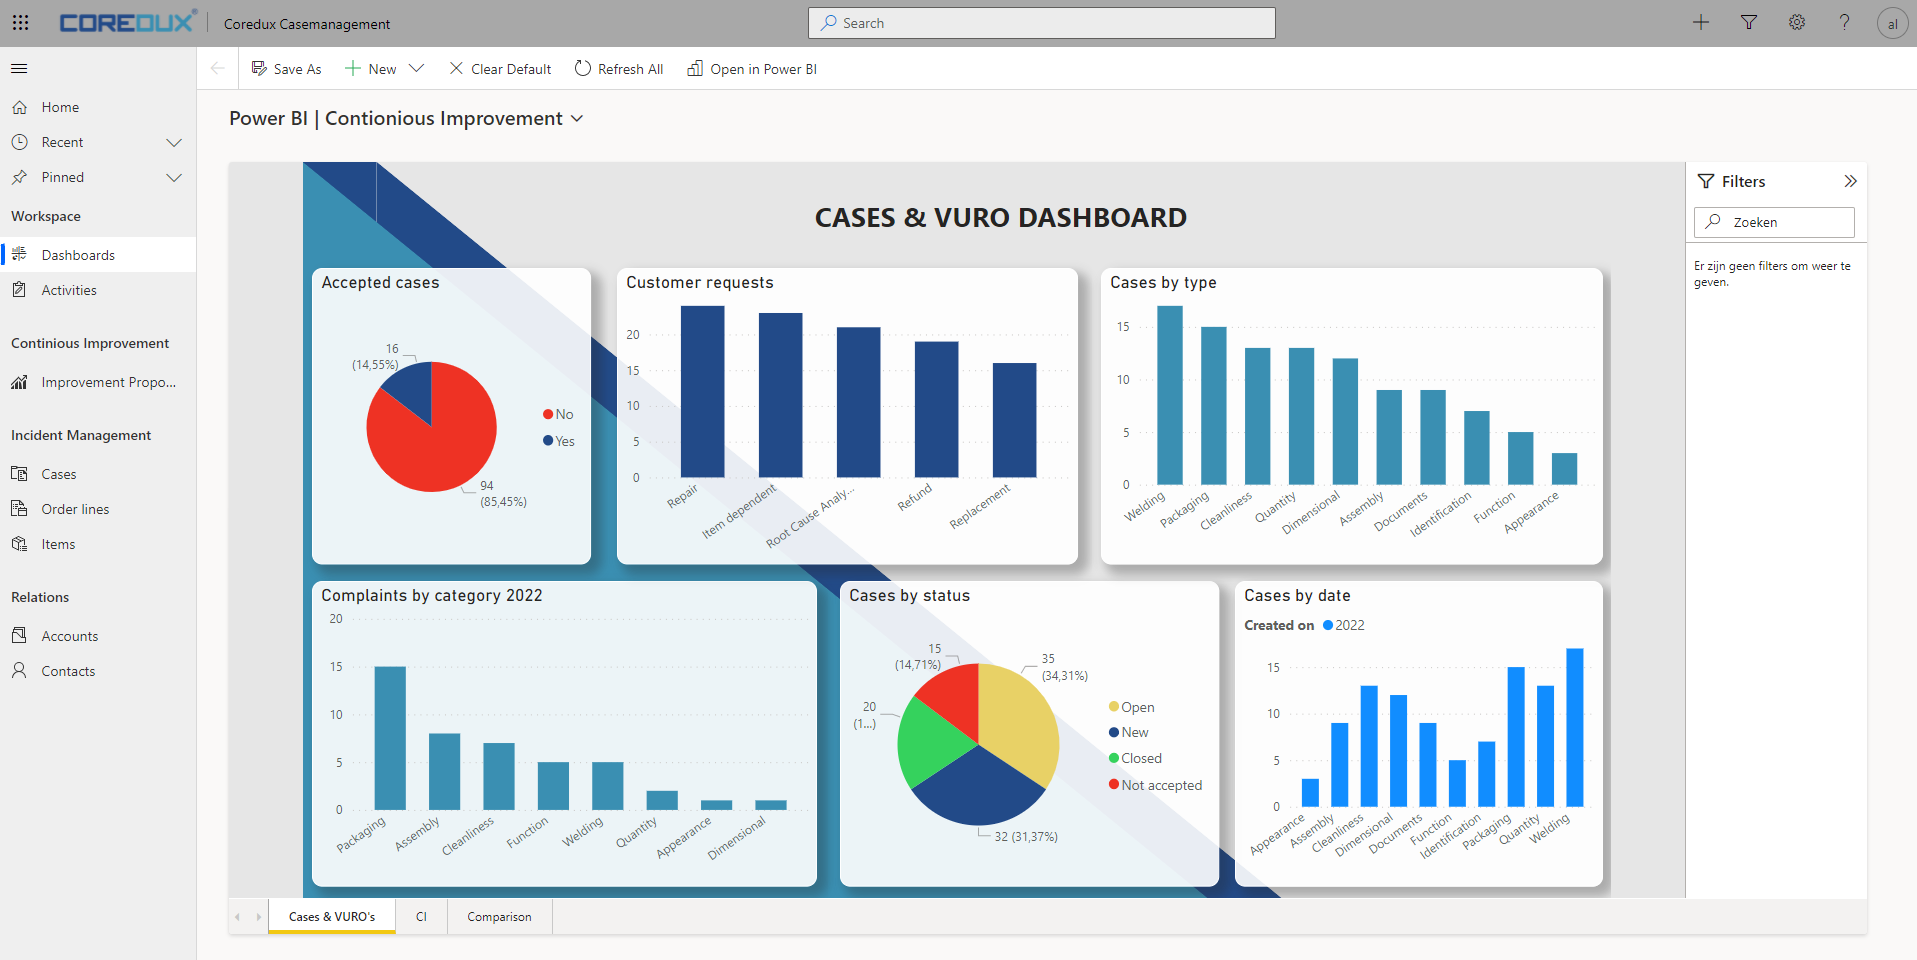Click Open in Power BI

pos(752,69)
